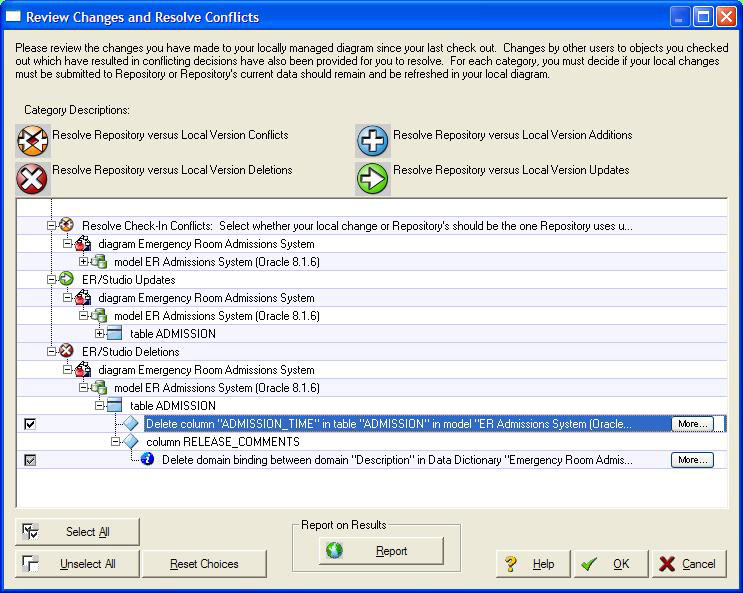Collapse diagram node under ER/Studio Updates

point(68,298)
